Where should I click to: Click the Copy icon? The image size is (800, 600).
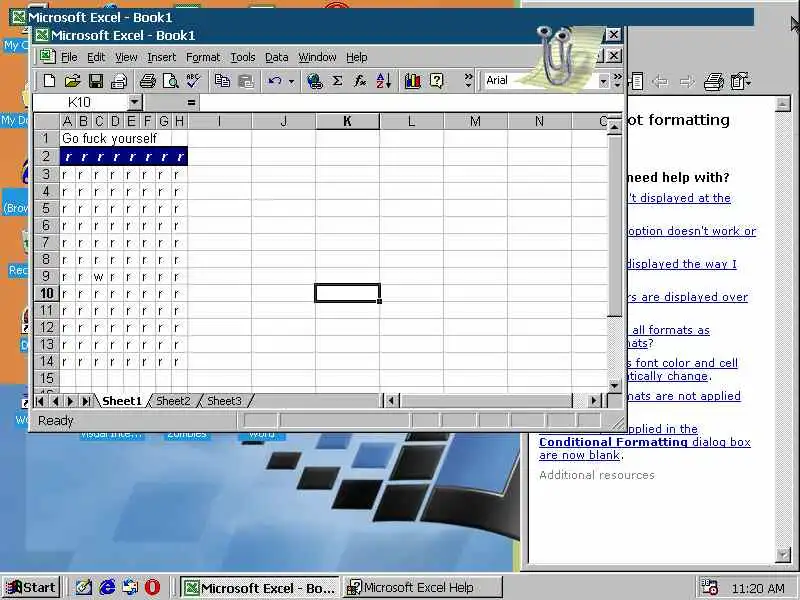[222, 81]
